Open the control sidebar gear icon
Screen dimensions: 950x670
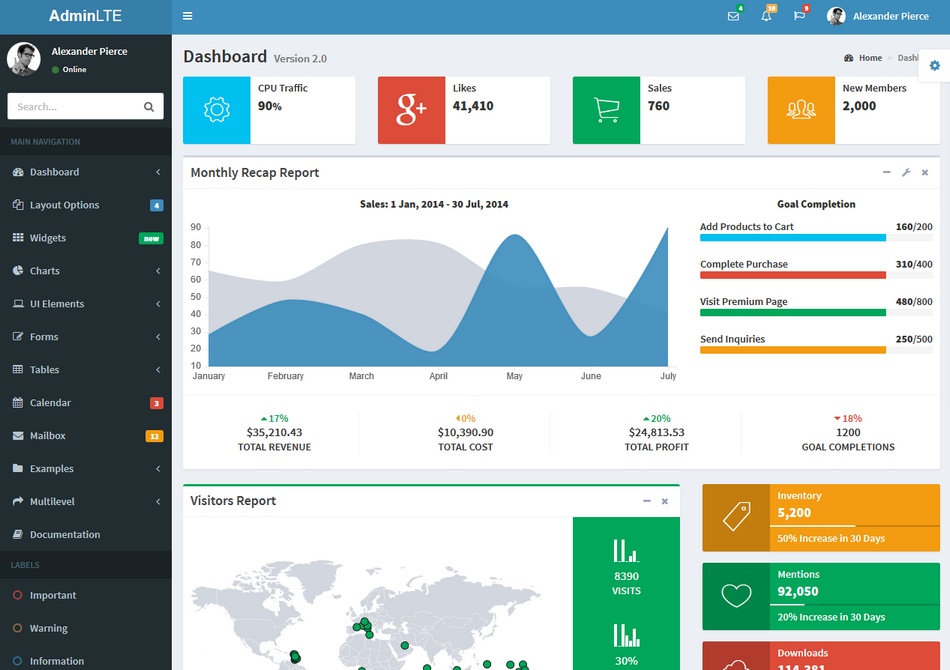tap(934, 64)
